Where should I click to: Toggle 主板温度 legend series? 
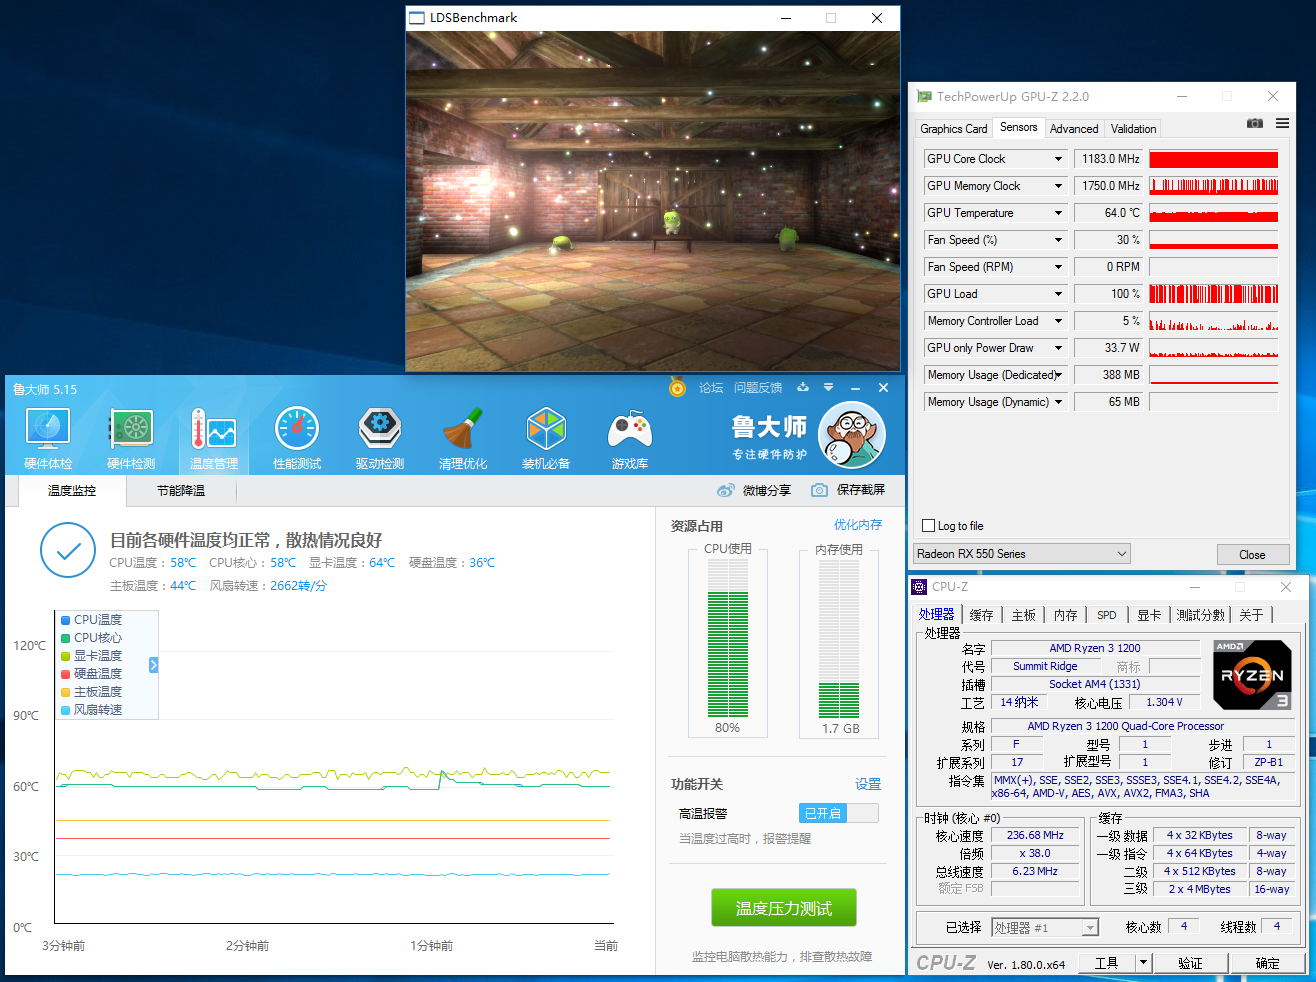[91, 692]
